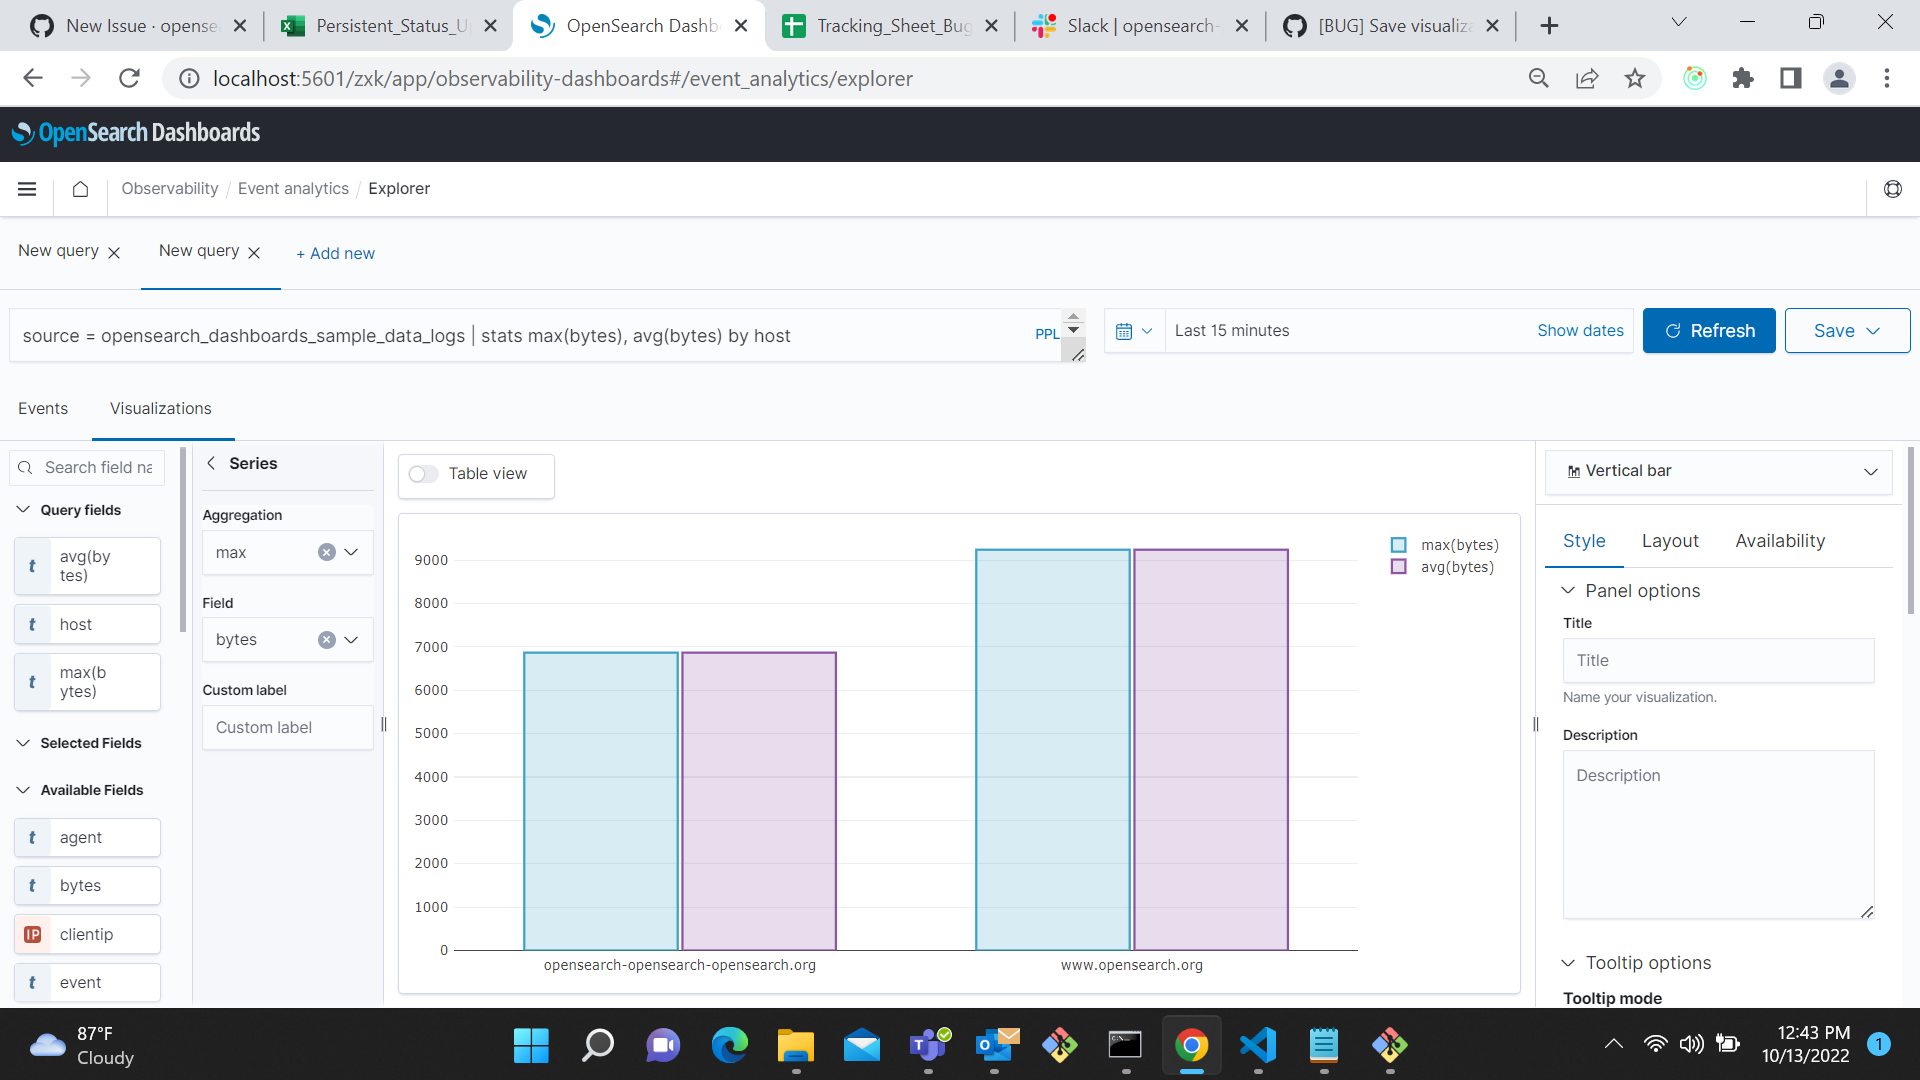Click the back chevron on the Series panel
The width and height of the screenshot is (1920, 1080).
pyautogui.click(x=211, y=463)
